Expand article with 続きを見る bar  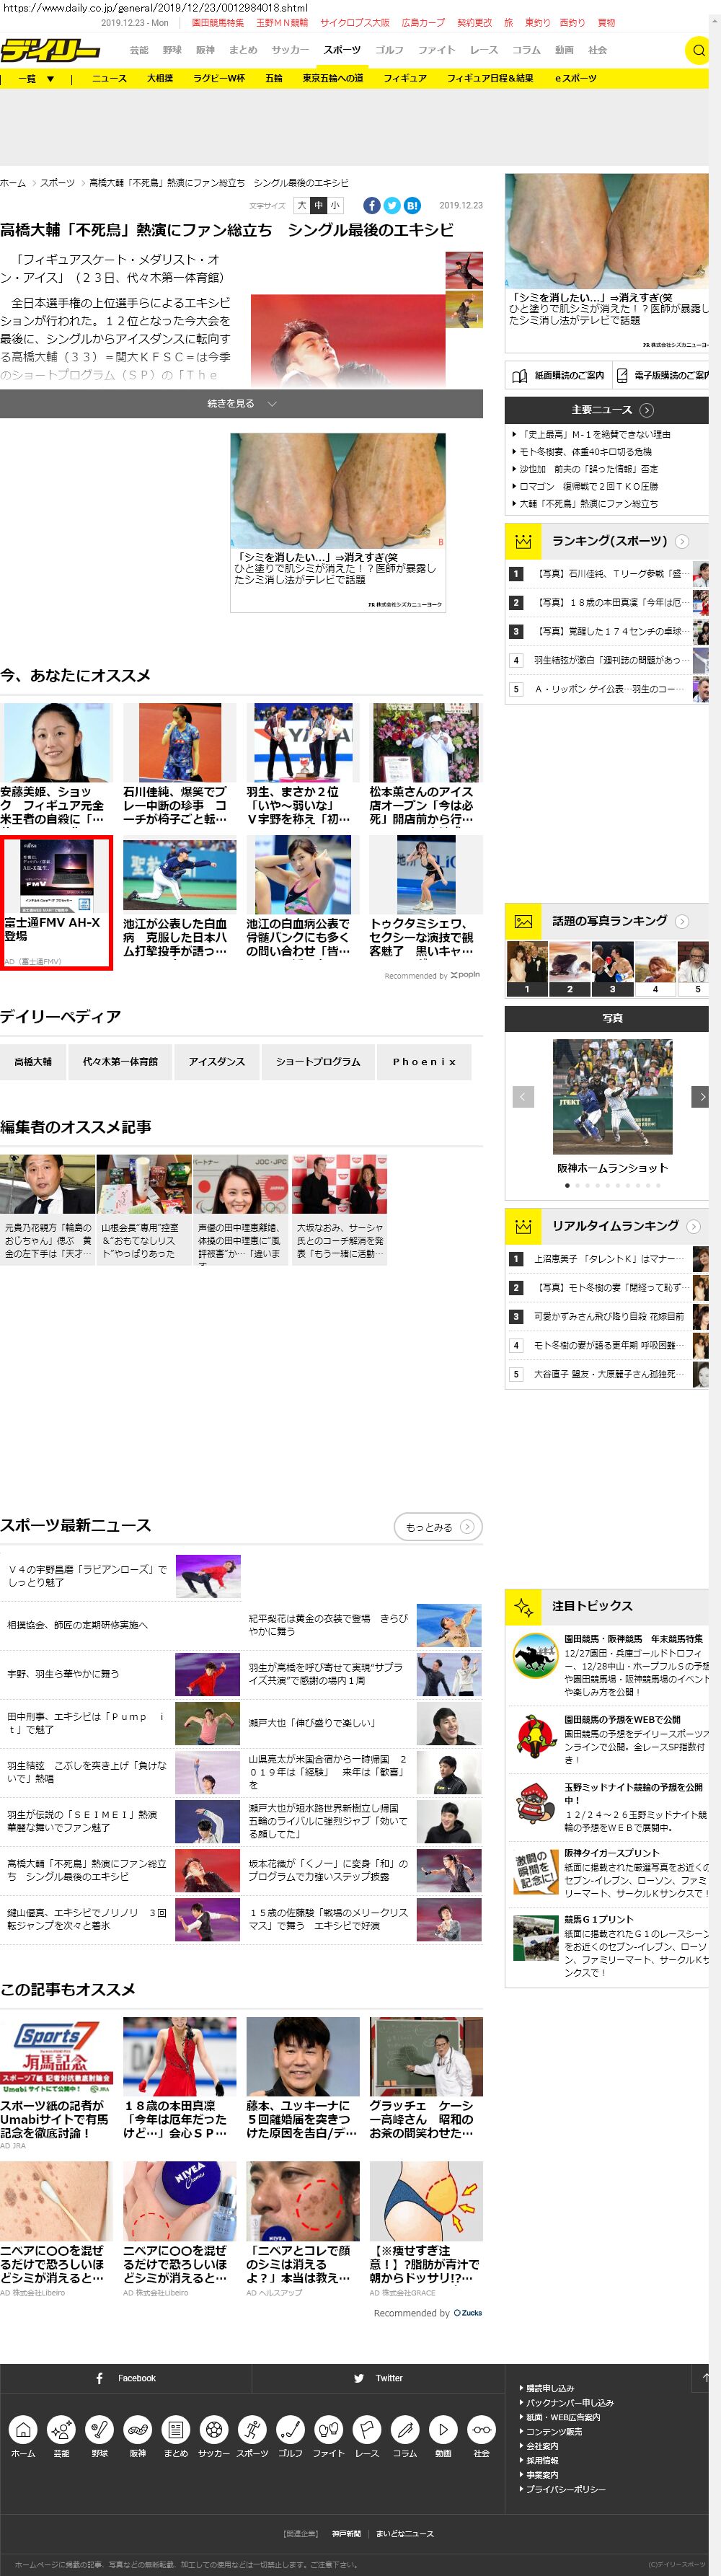[241, 404]
